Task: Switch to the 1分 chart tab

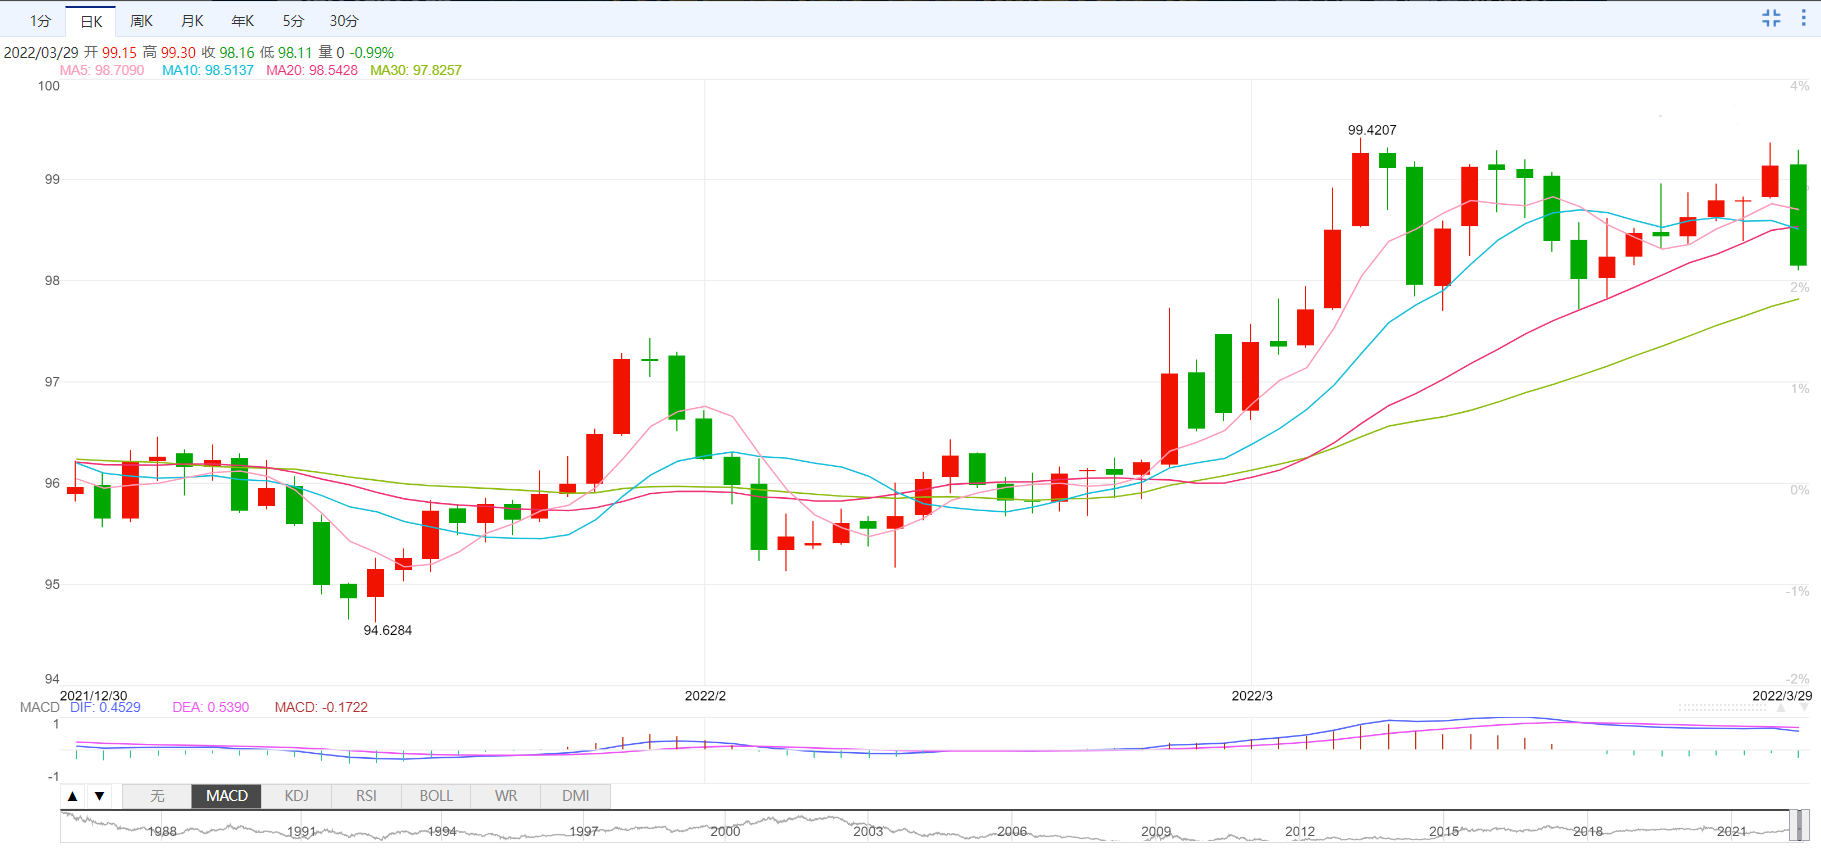Action: coord(40,21)
